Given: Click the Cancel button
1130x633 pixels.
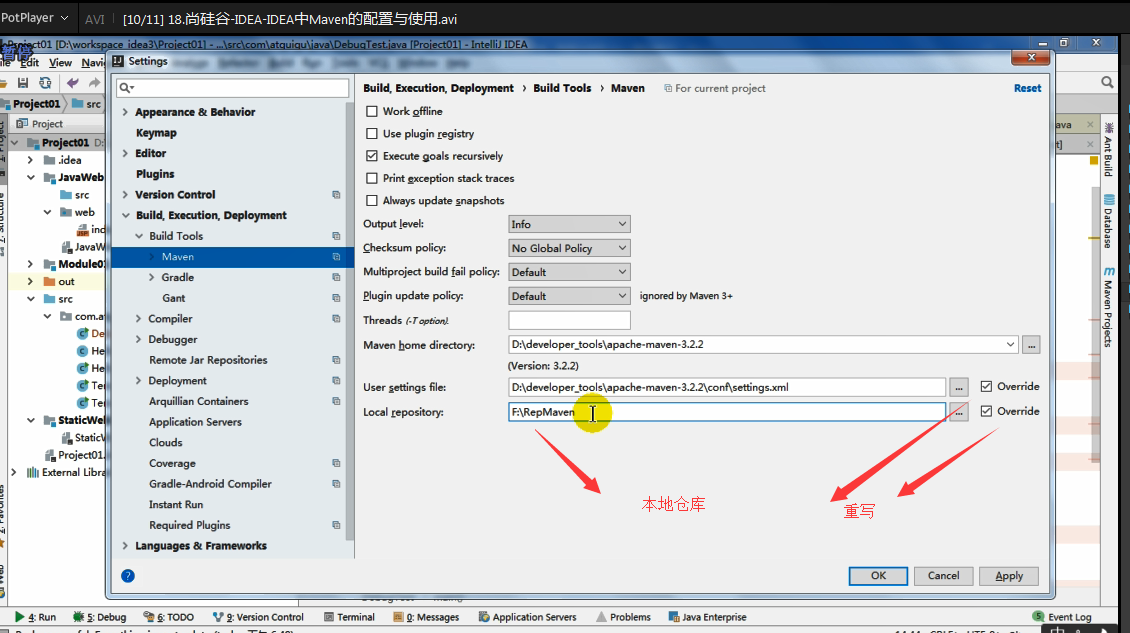Looking at the screenshot, I should (943, 575).
